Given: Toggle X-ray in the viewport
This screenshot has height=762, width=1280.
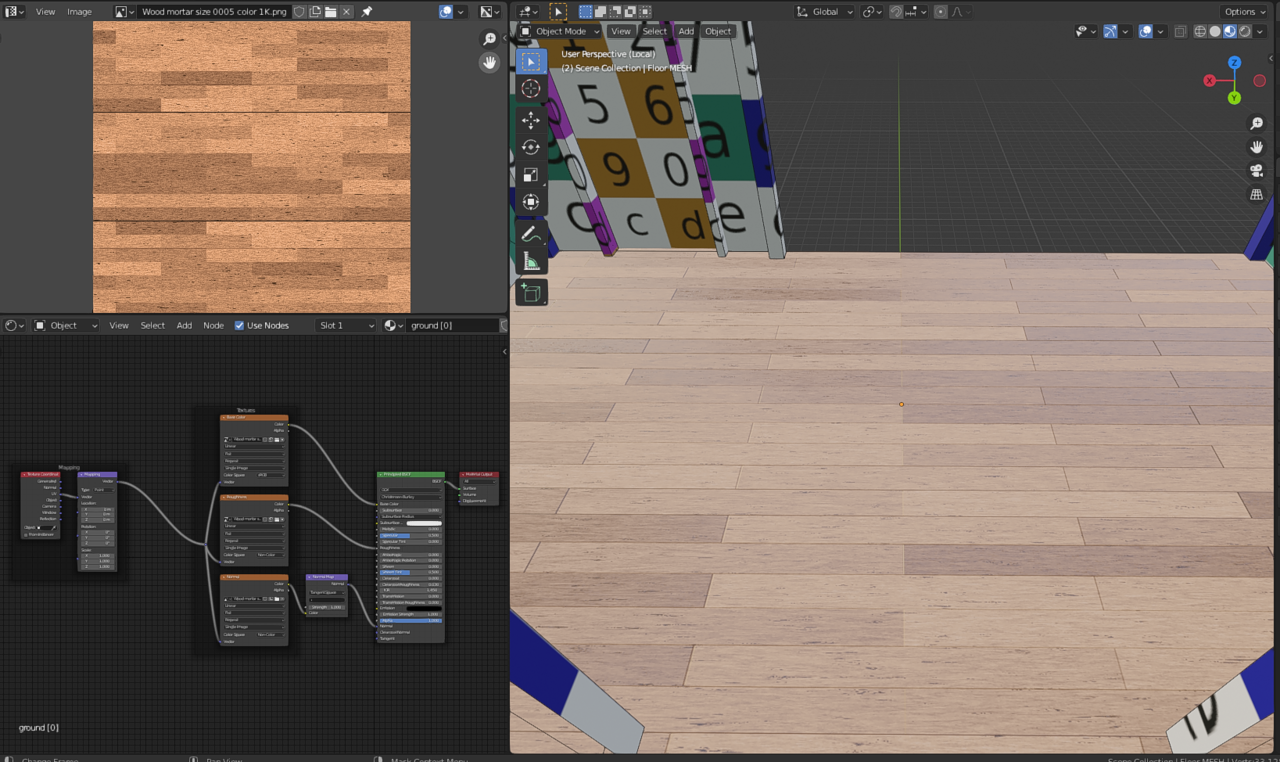Looking at the screenshot, I should (1181, 31).
